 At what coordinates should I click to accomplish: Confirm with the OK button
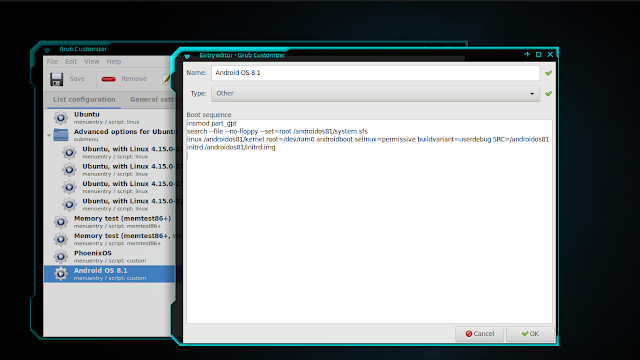coord(530,334)
